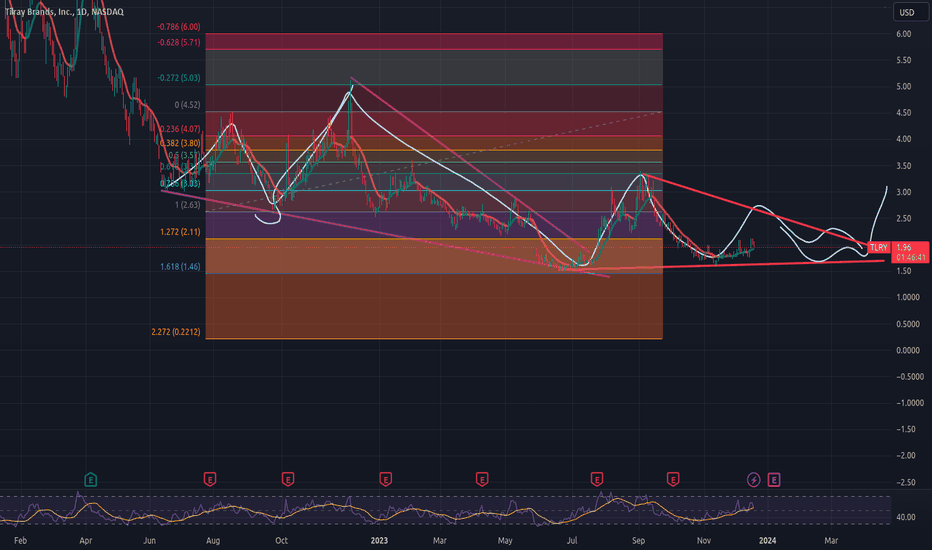The image size is (932, 550).
Task: Select the 1 (2.63) Fibonacci level label
Action: click(187, 205)
